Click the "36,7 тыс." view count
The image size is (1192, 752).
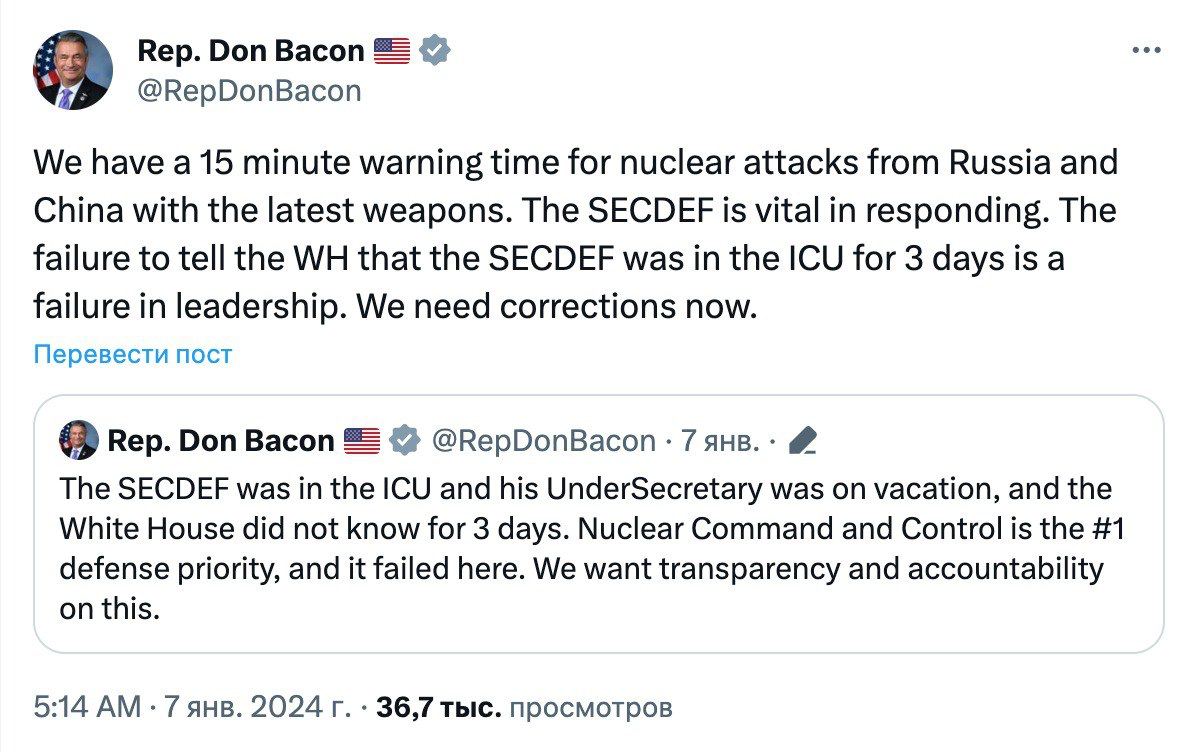point(439,708)
